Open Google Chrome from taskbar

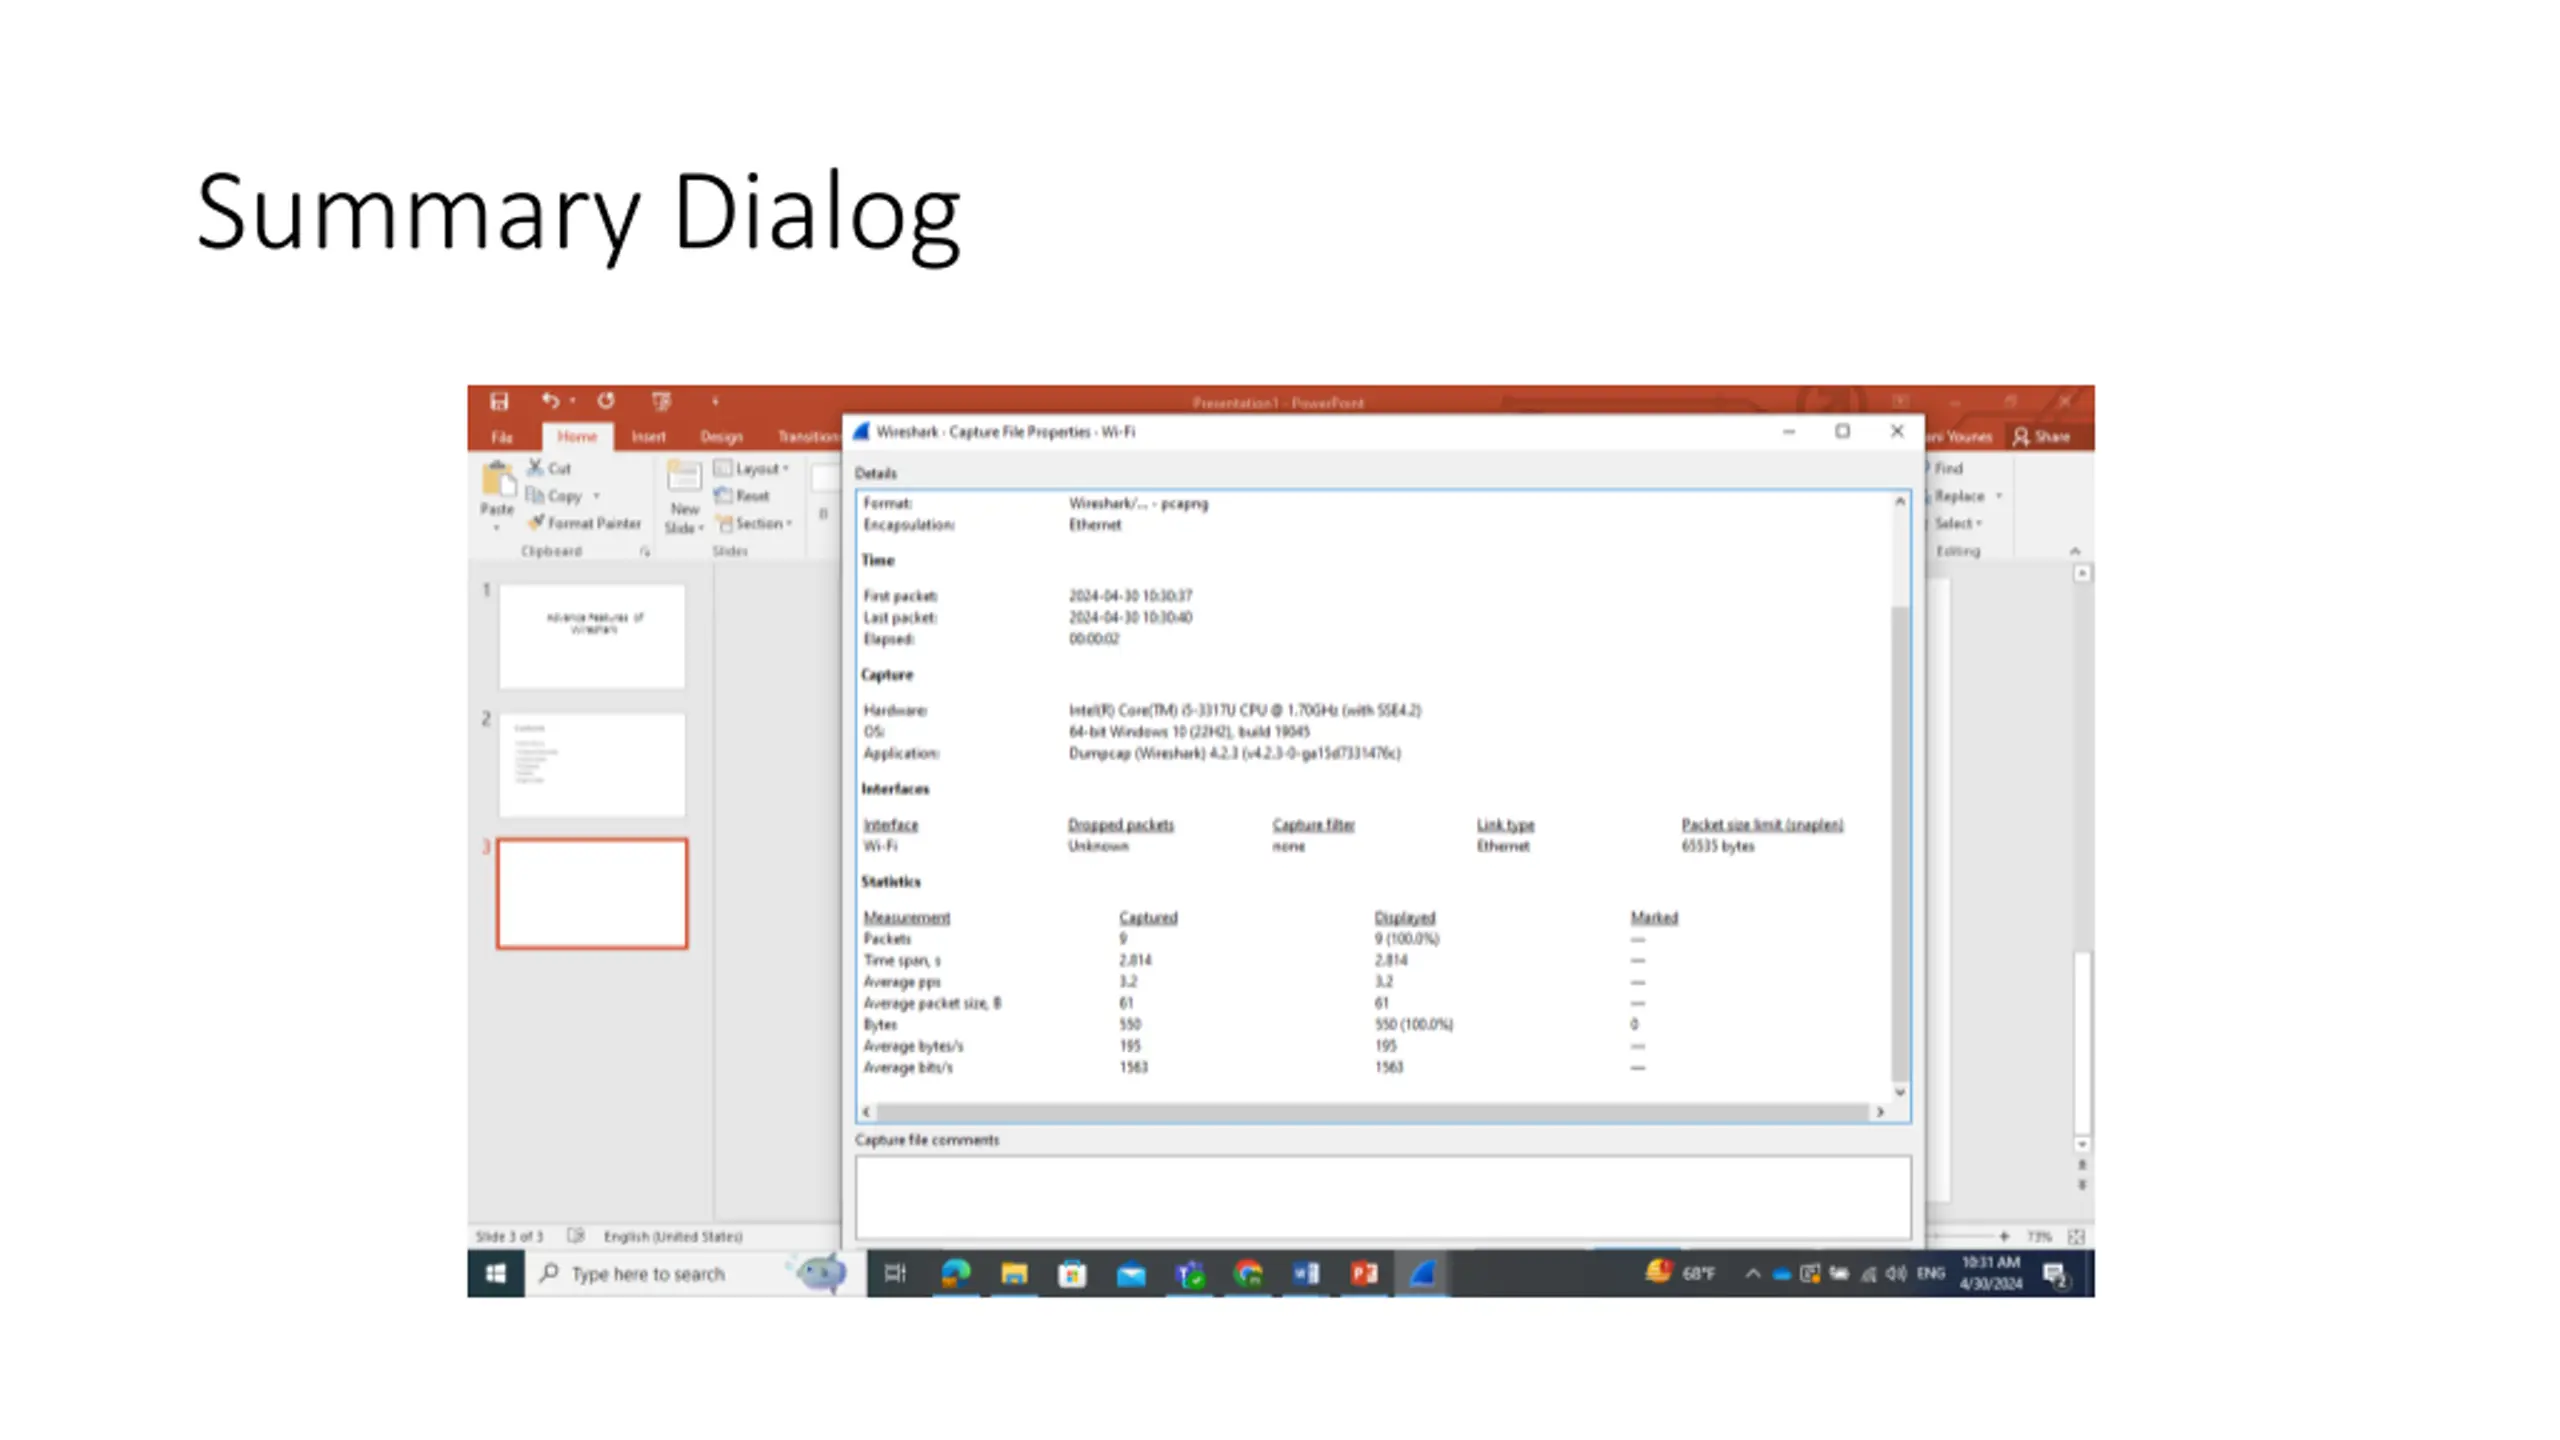click(1248, 1274)
